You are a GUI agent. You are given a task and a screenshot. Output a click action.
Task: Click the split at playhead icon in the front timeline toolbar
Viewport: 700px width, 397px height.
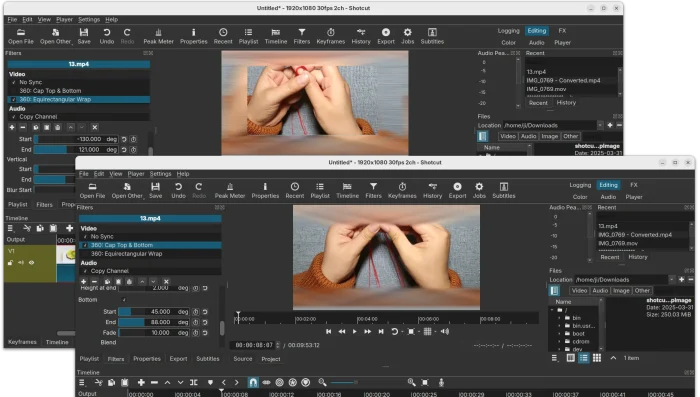point(193,382)
